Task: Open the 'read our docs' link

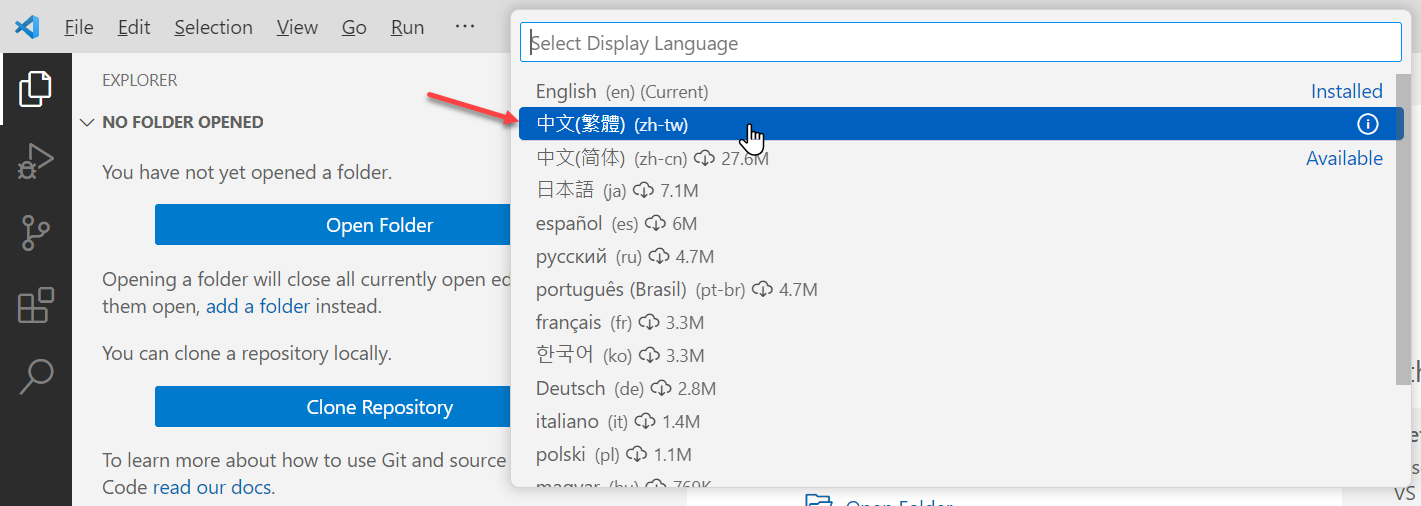Action: tap(212, 488)
